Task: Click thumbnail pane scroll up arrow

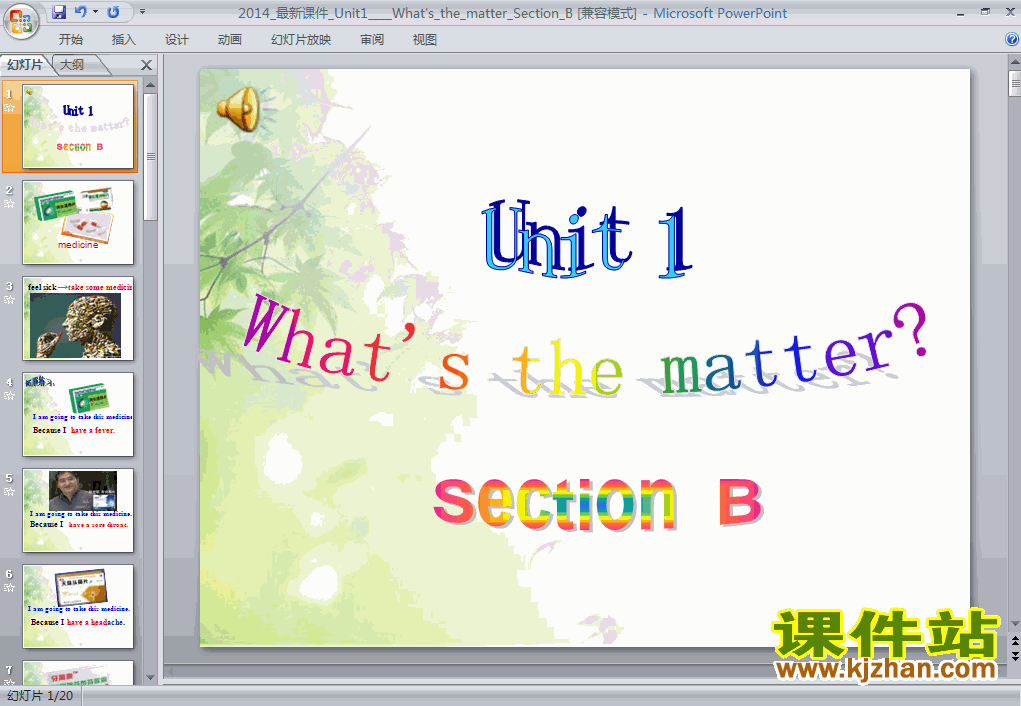Action: point(150,85)
